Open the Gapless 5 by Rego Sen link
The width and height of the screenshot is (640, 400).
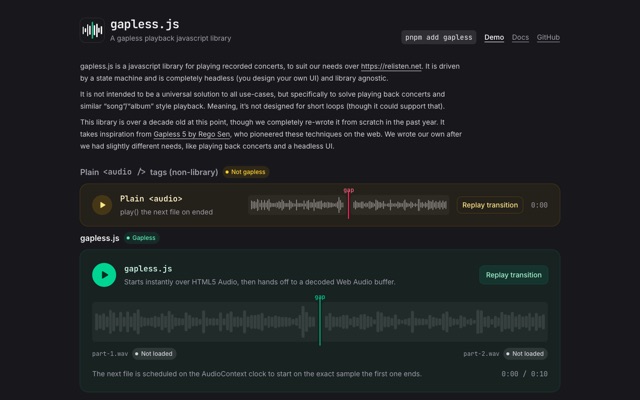pos(192,134)
